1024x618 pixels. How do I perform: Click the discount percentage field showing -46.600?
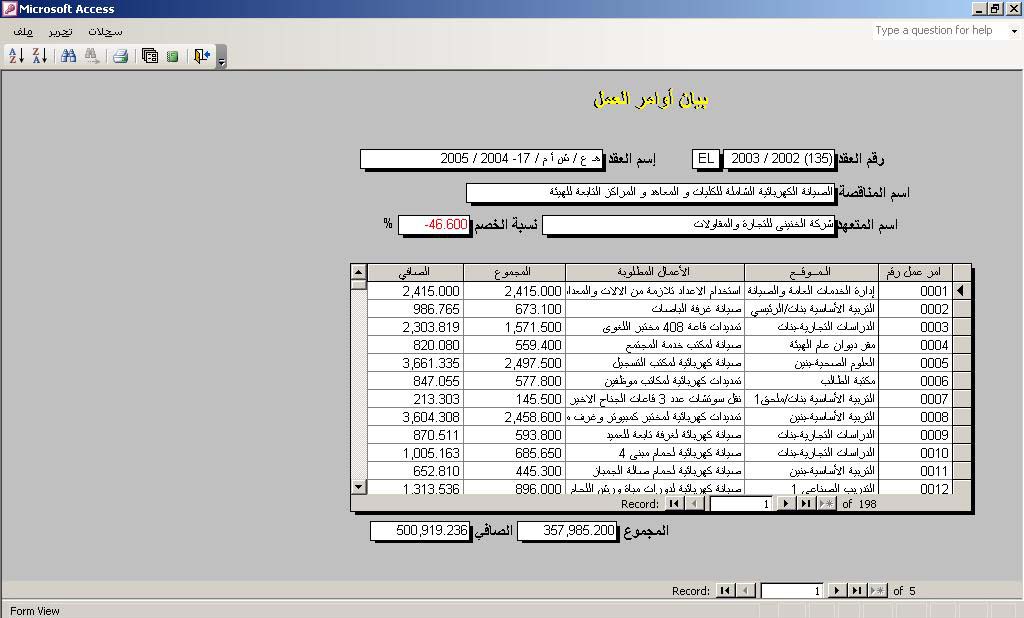(x=434, y=225)
